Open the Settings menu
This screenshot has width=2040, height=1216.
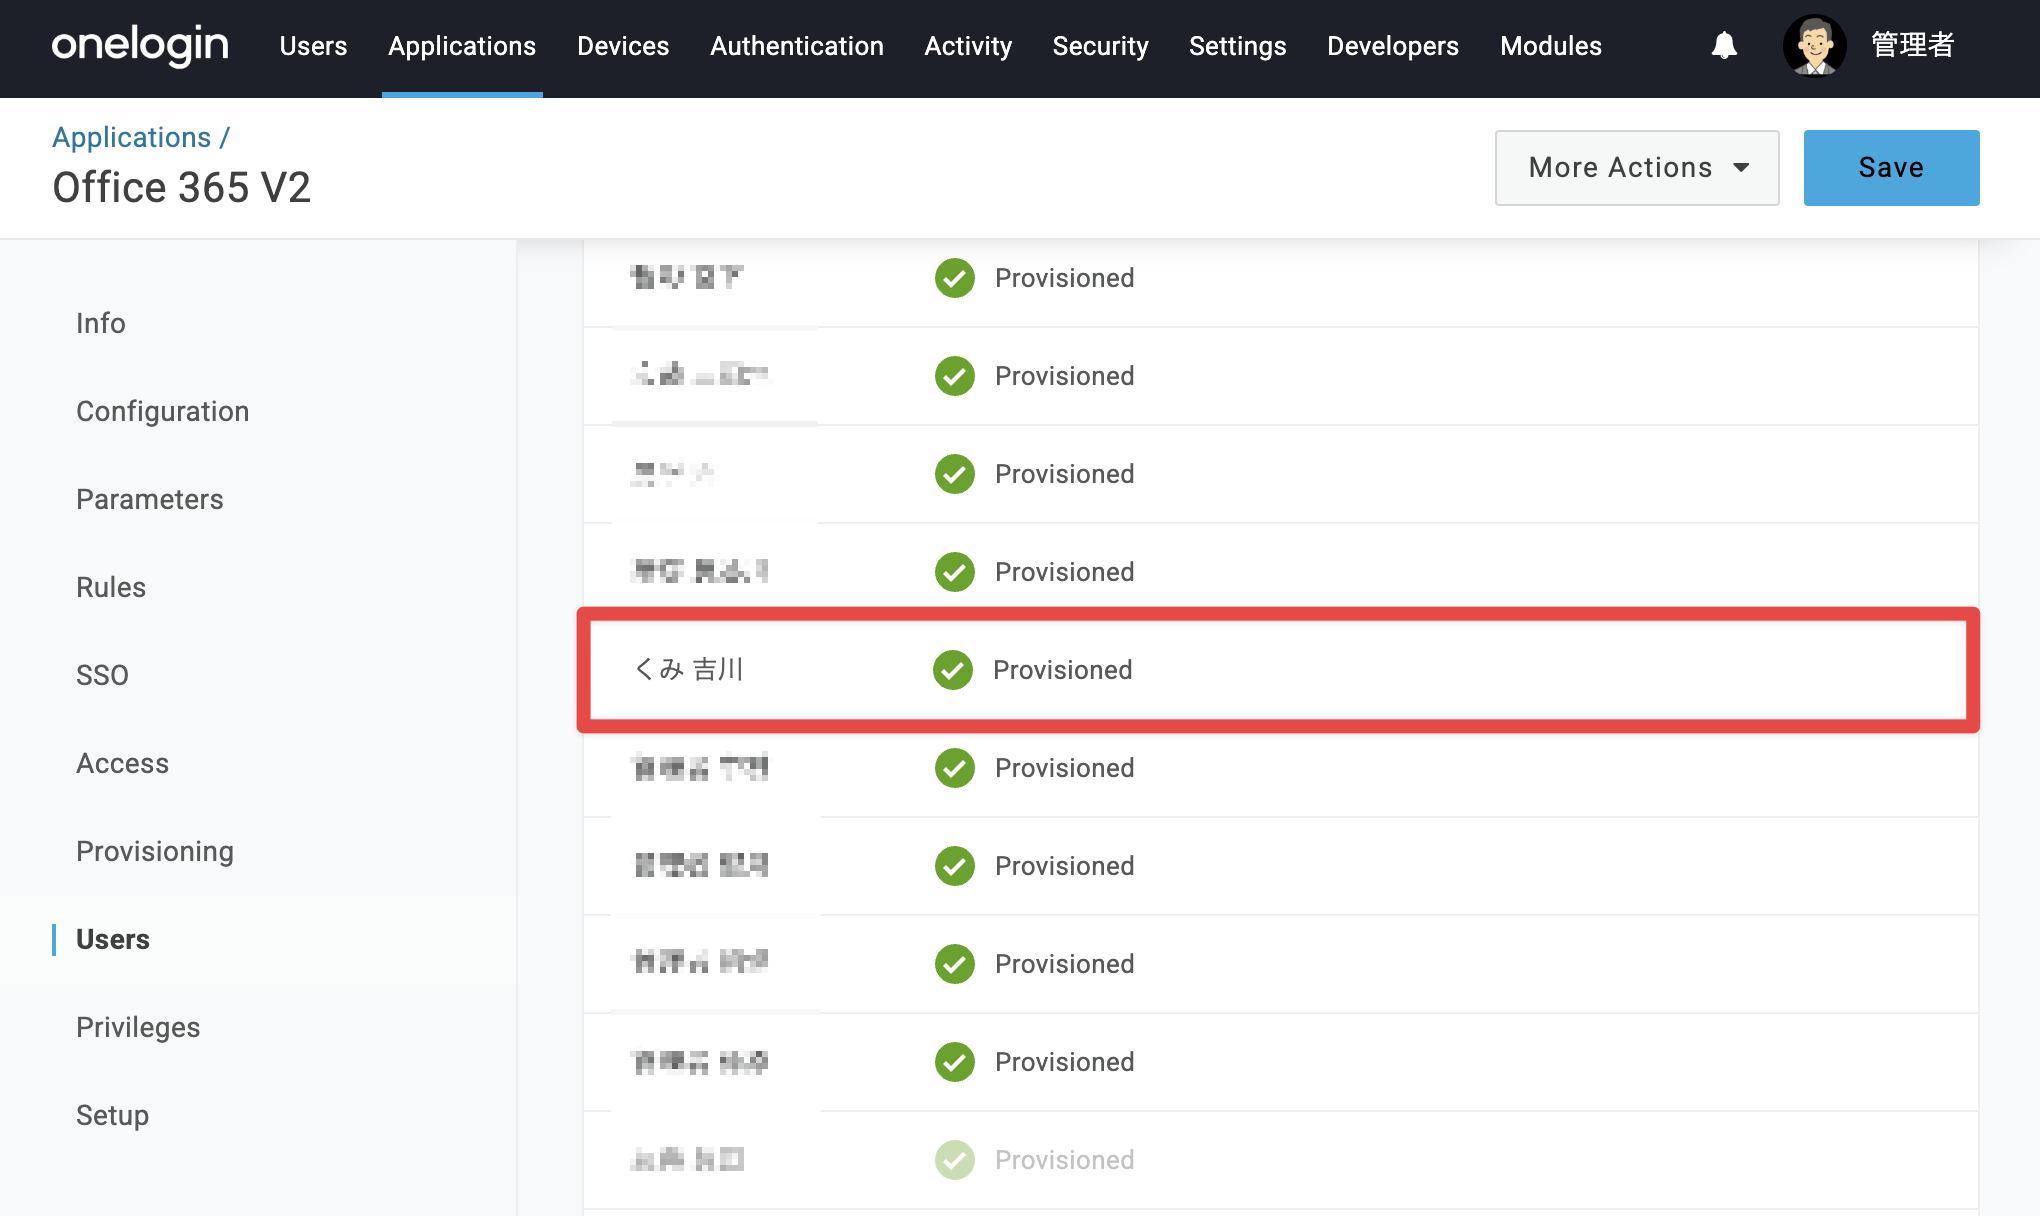click(x=1237, y=46)
